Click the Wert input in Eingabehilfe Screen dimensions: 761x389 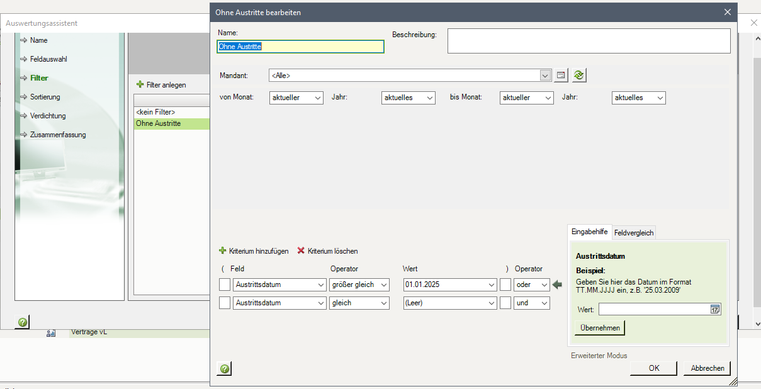pyautogui.click(x=654, y=309)
